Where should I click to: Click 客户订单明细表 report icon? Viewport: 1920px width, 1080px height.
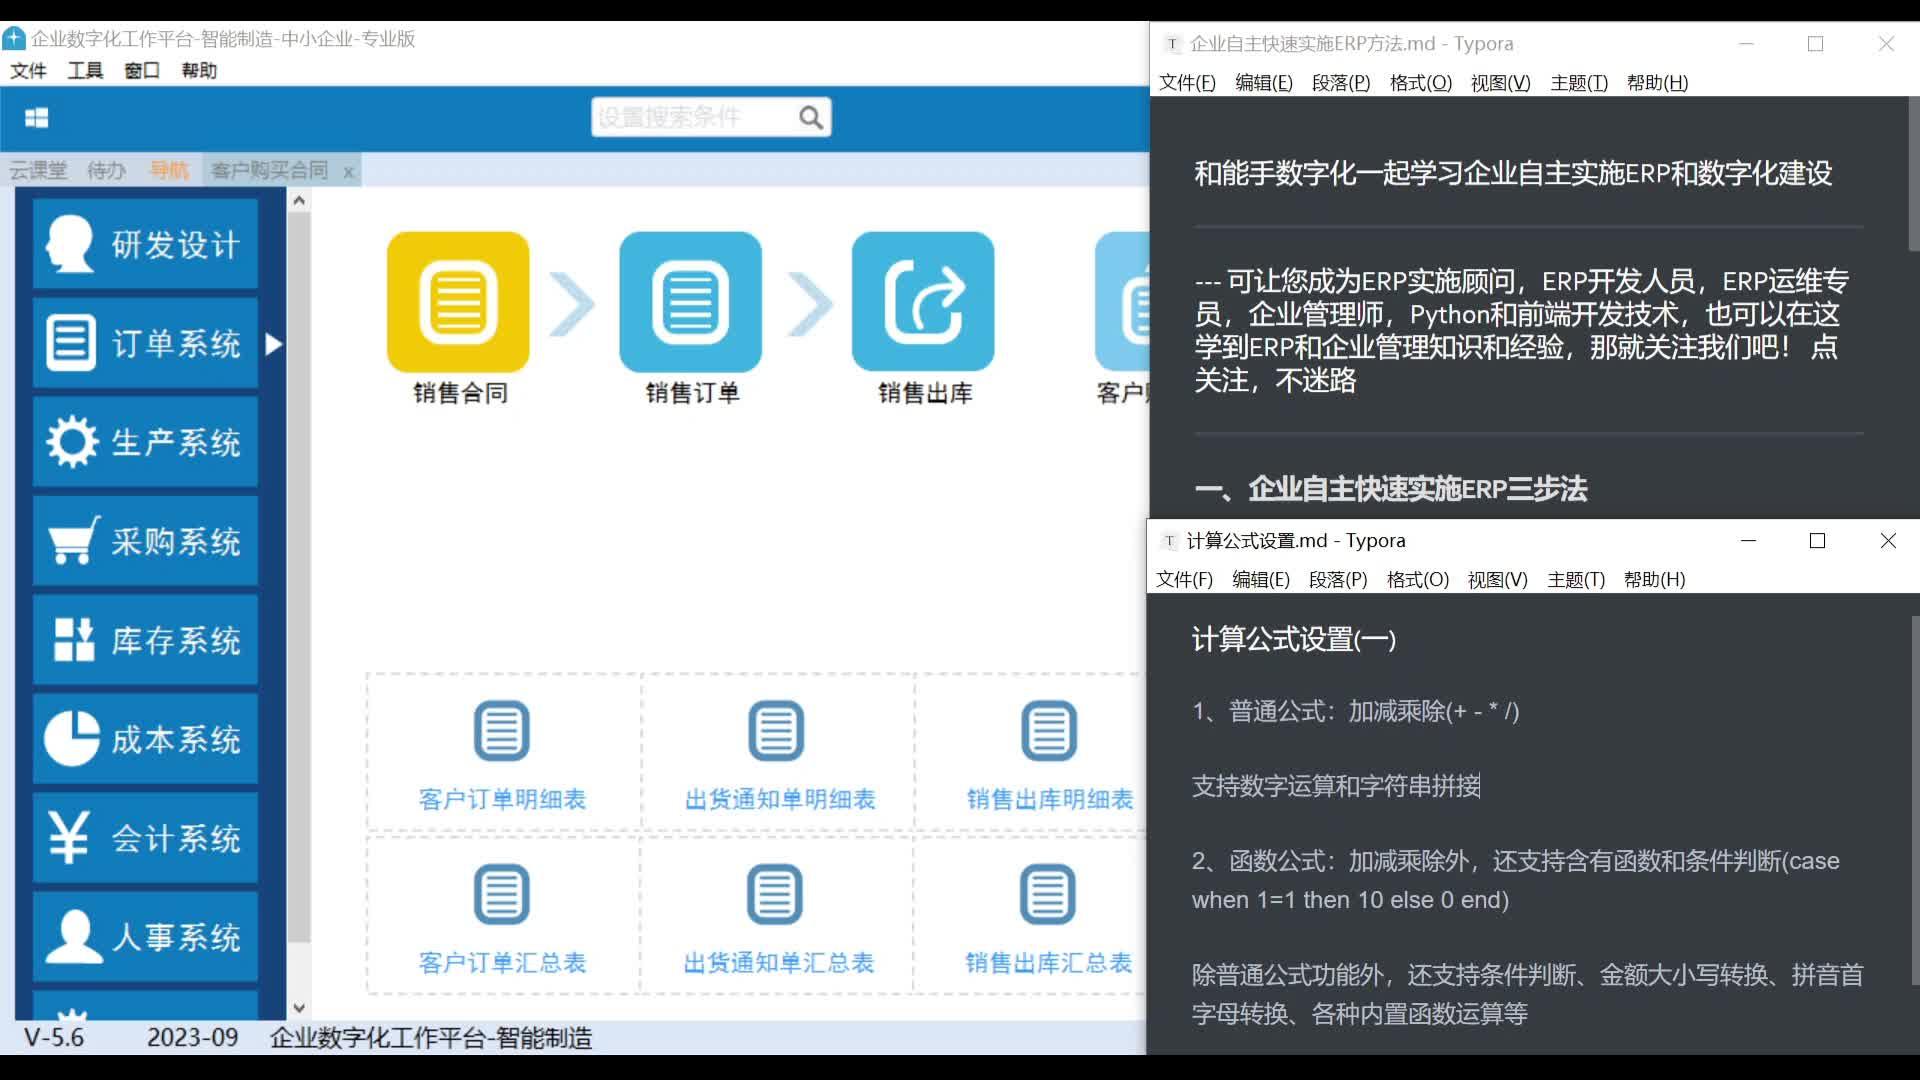[501, 731]
